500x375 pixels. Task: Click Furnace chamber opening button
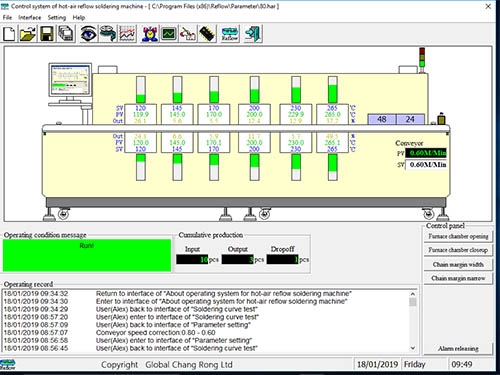coord(458,236)
